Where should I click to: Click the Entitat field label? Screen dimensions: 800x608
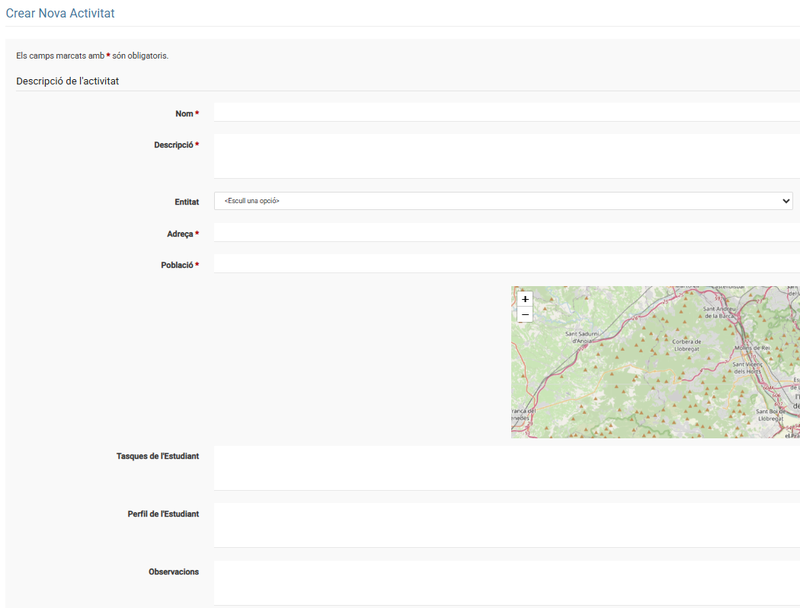[186, 202]
